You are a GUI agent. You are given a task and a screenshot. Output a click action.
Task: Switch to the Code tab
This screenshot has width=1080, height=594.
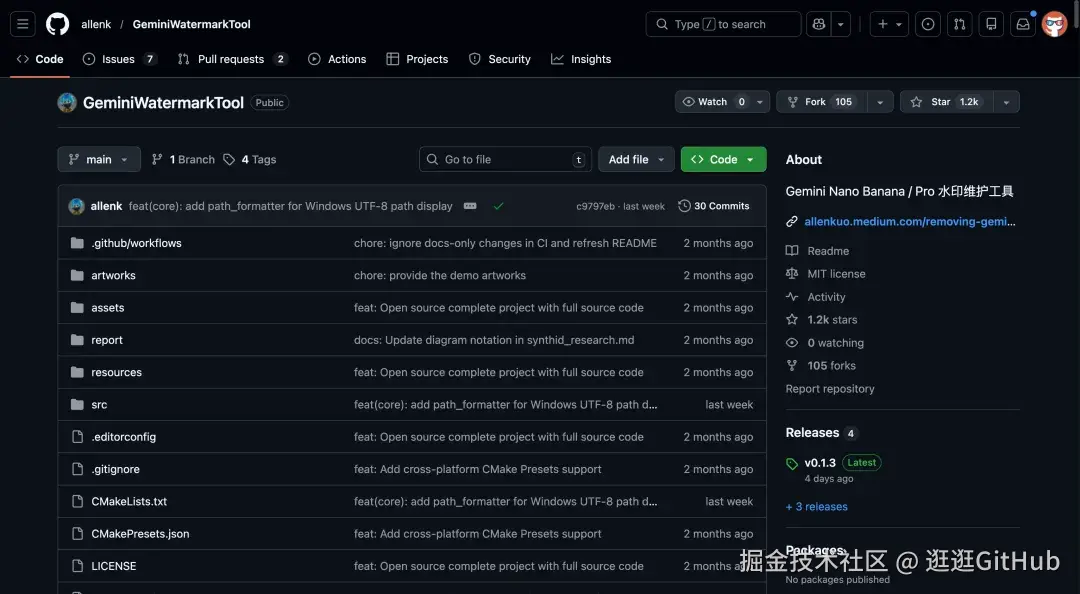[x=40, y=59]
